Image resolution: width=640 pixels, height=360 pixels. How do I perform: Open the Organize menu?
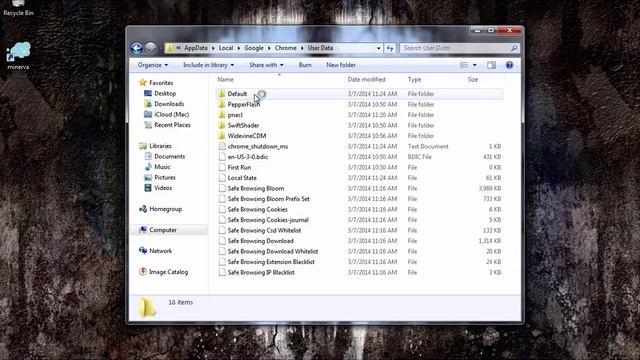pyautogui.click(x=153, y=65)
